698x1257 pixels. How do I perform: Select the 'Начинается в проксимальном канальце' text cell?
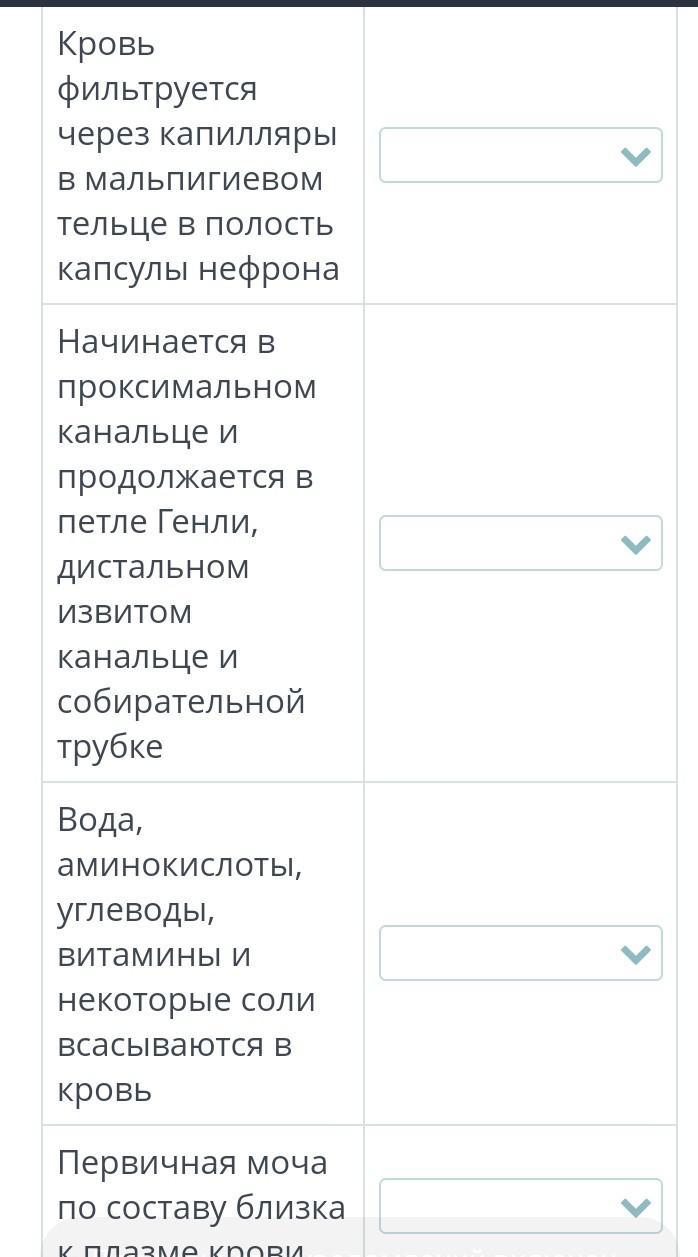click(x=203, y=543)
